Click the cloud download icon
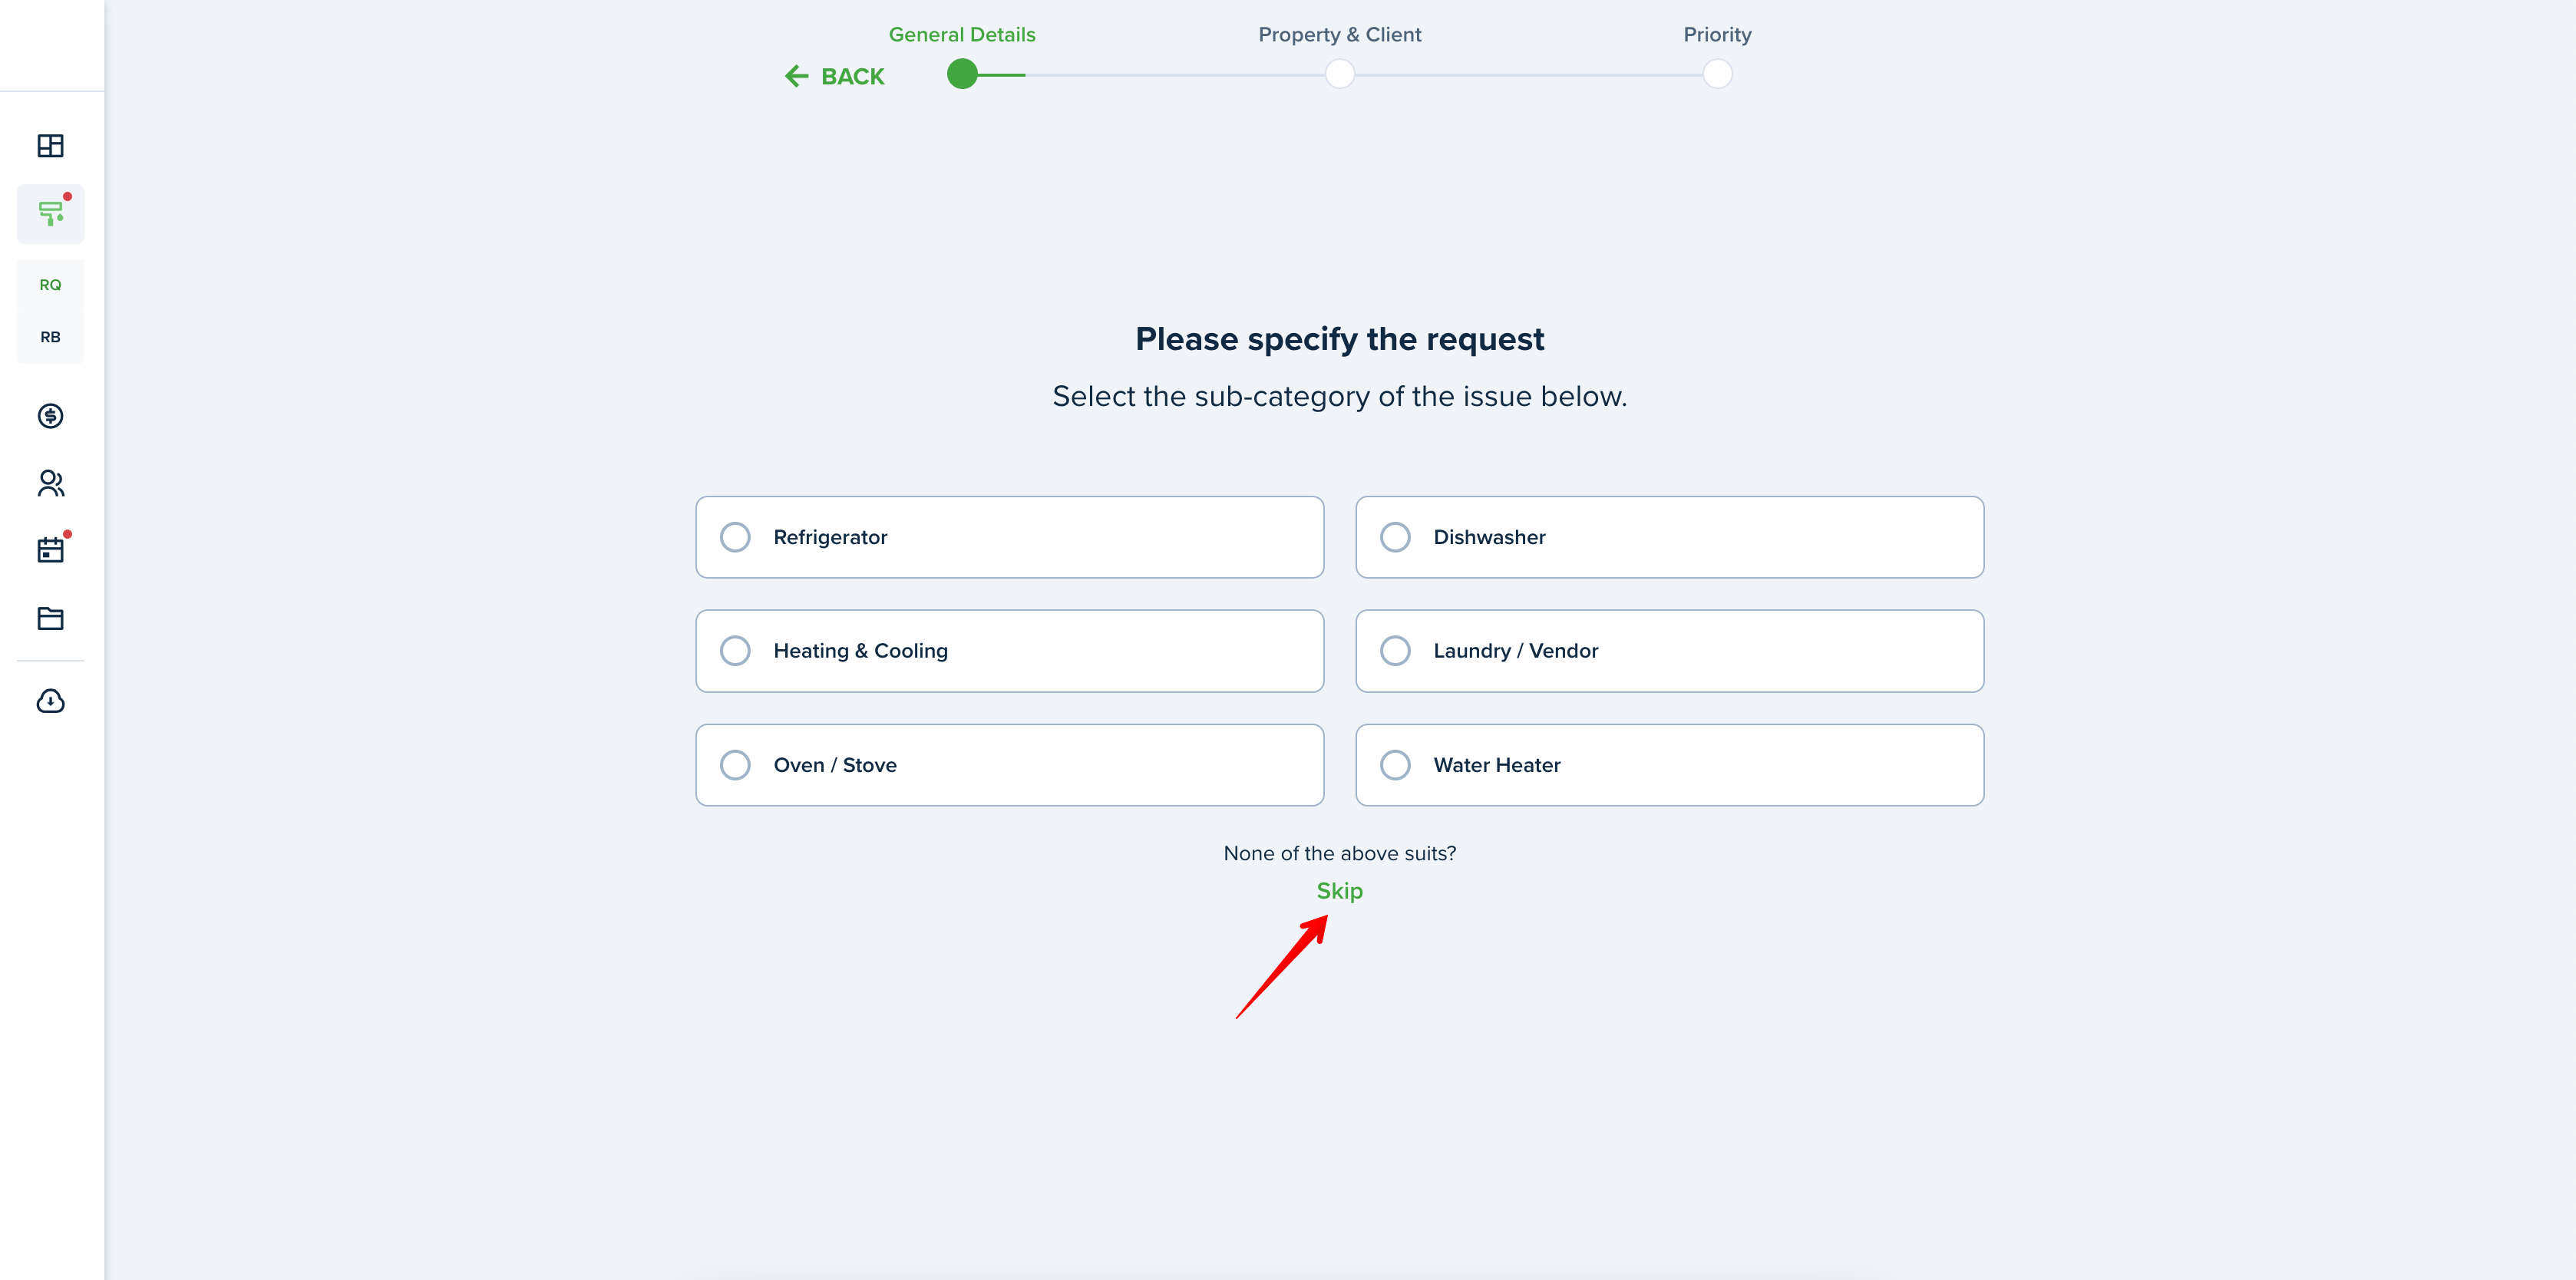 (50, 701)
